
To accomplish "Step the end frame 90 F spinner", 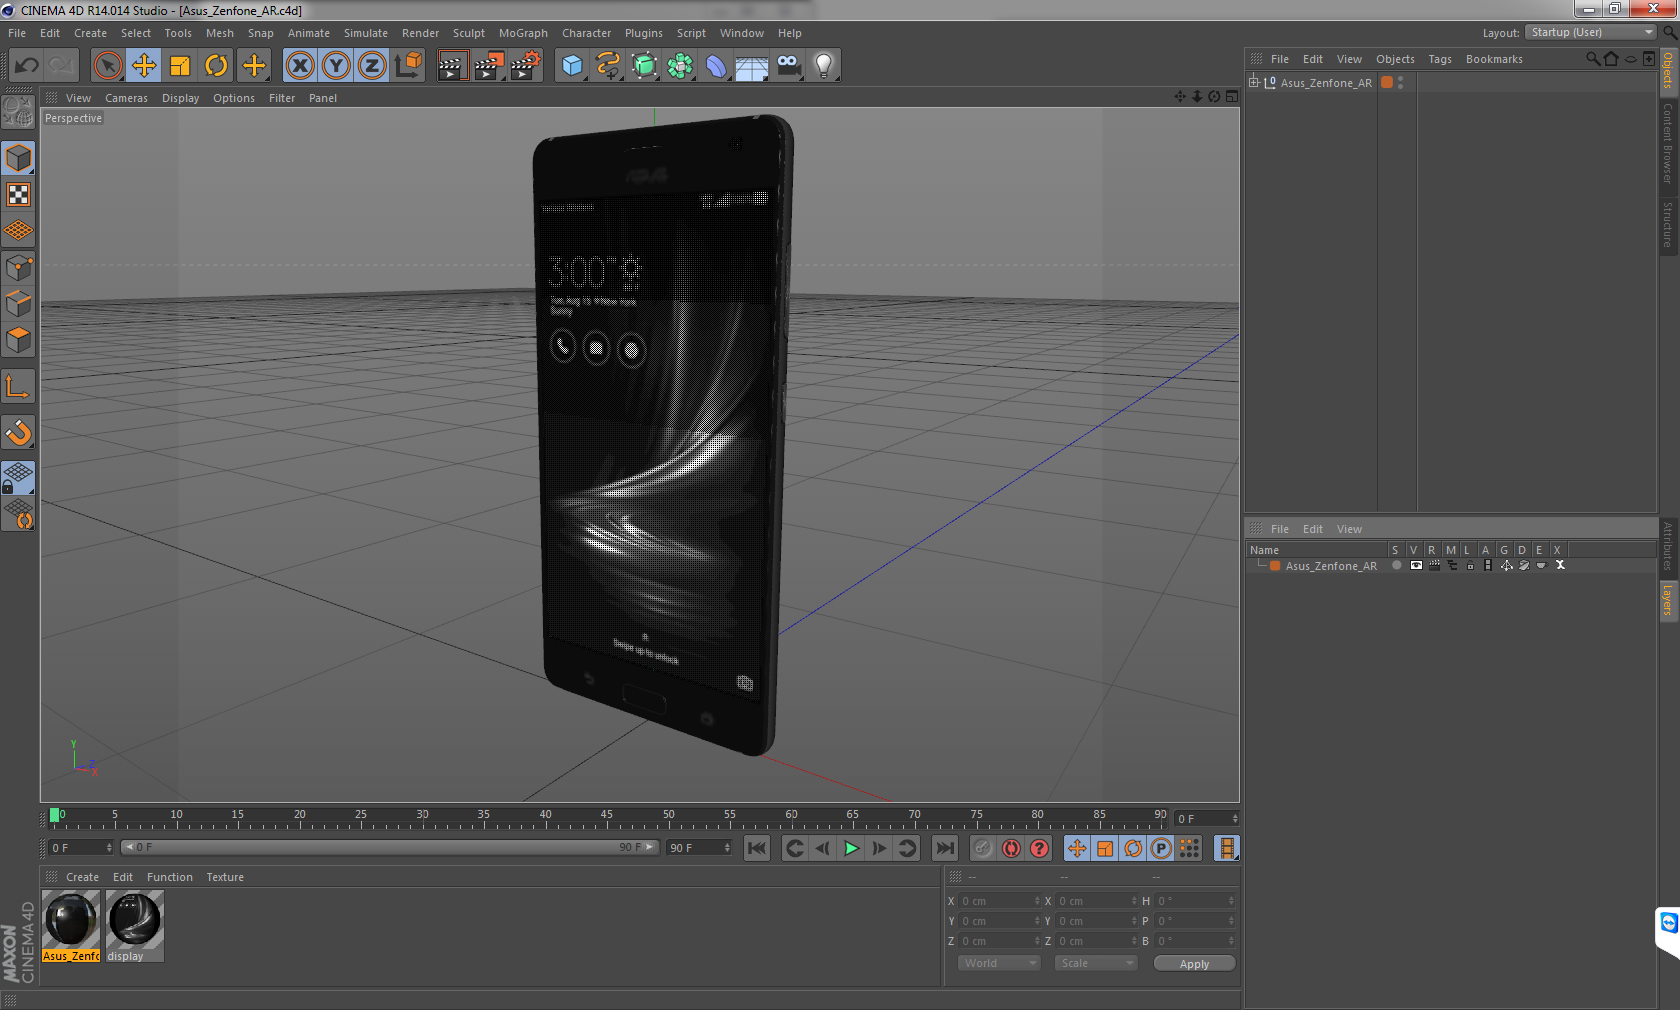I will pyautogui.click(x=727, y=847).
